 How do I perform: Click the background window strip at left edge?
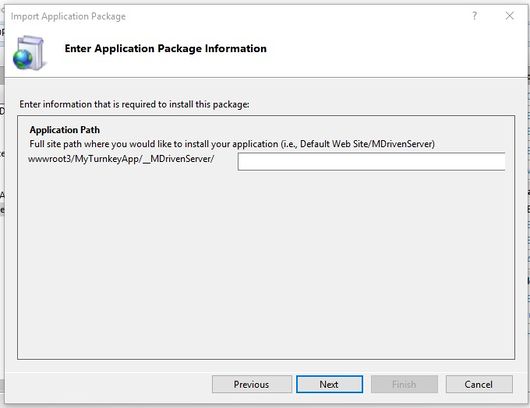tap(2, 203)
